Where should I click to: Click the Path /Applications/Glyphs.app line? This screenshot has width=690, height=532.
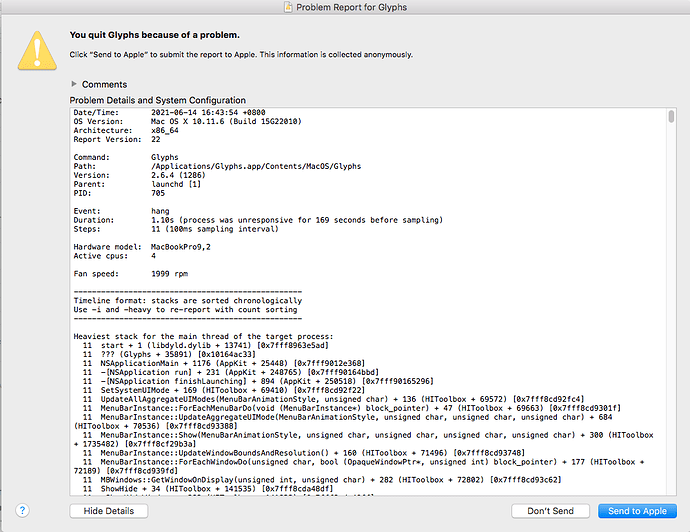217,166
